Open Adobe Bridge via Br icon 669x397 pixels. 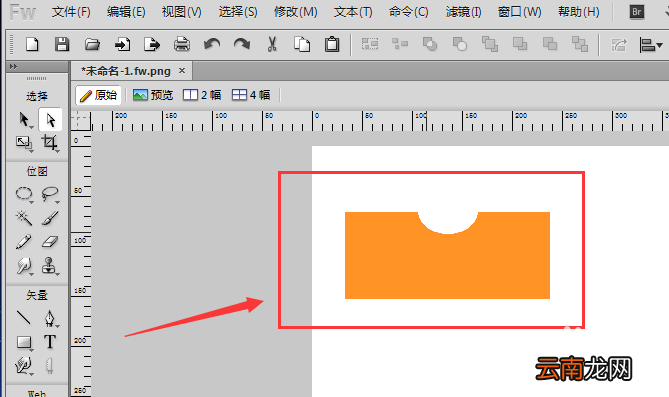(636, 12)
